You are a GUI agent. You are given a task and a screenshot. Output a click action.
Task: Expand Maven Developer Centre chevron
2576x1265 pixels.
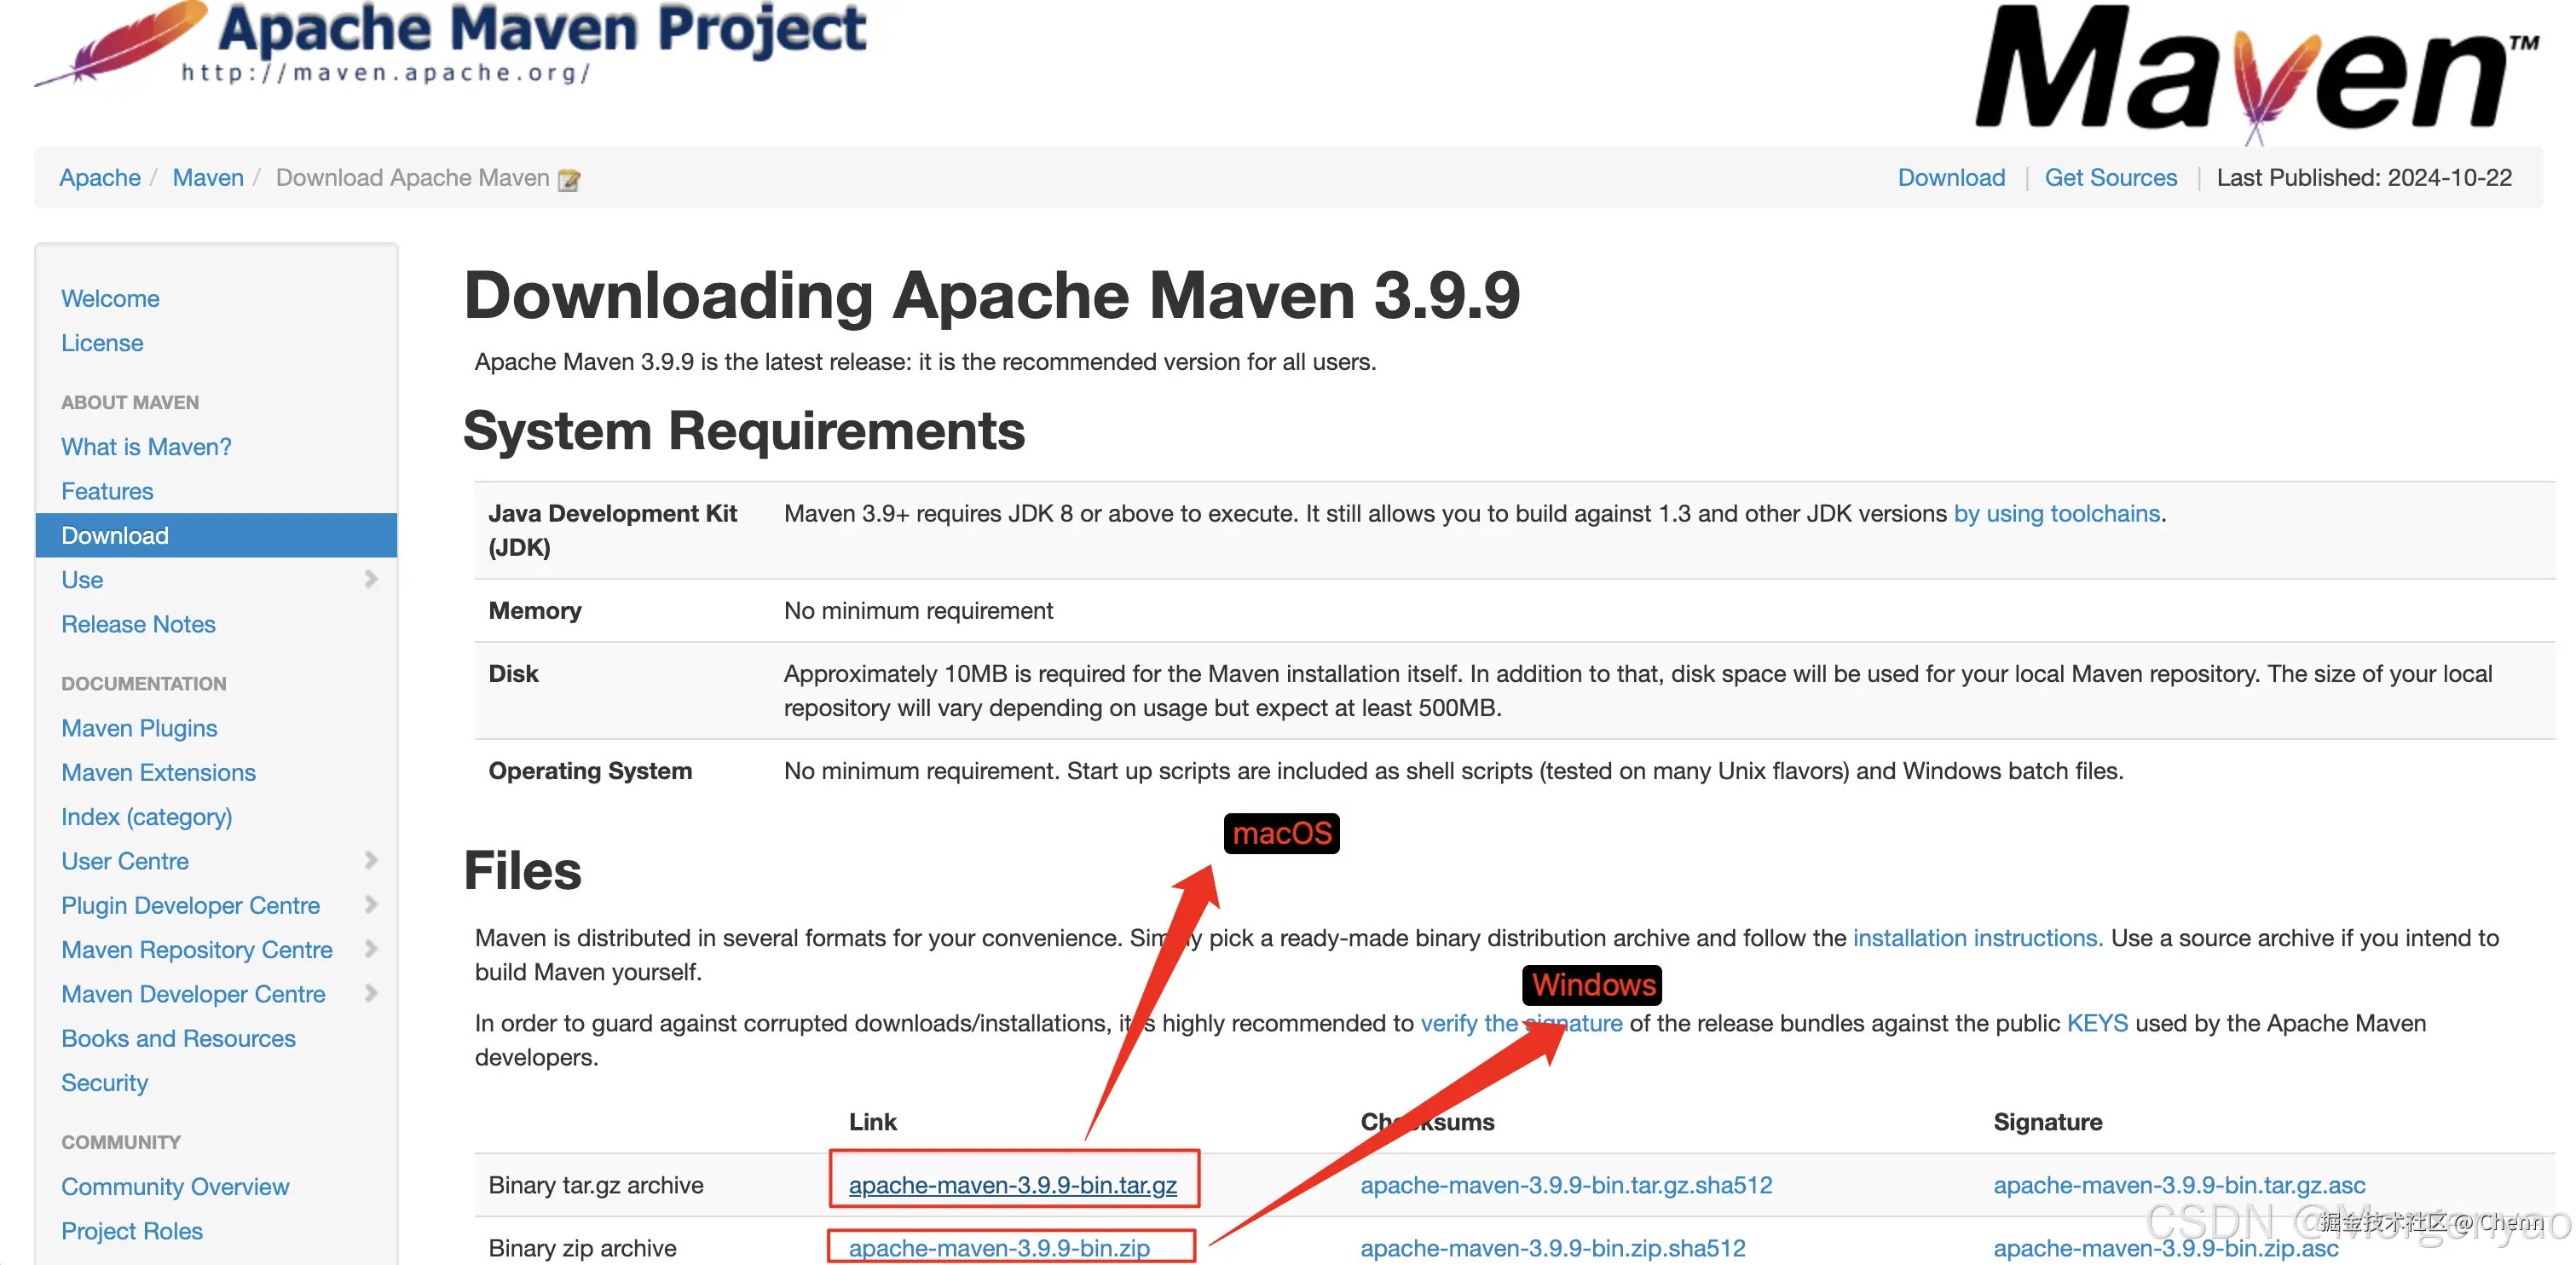[x=371, y=993]
